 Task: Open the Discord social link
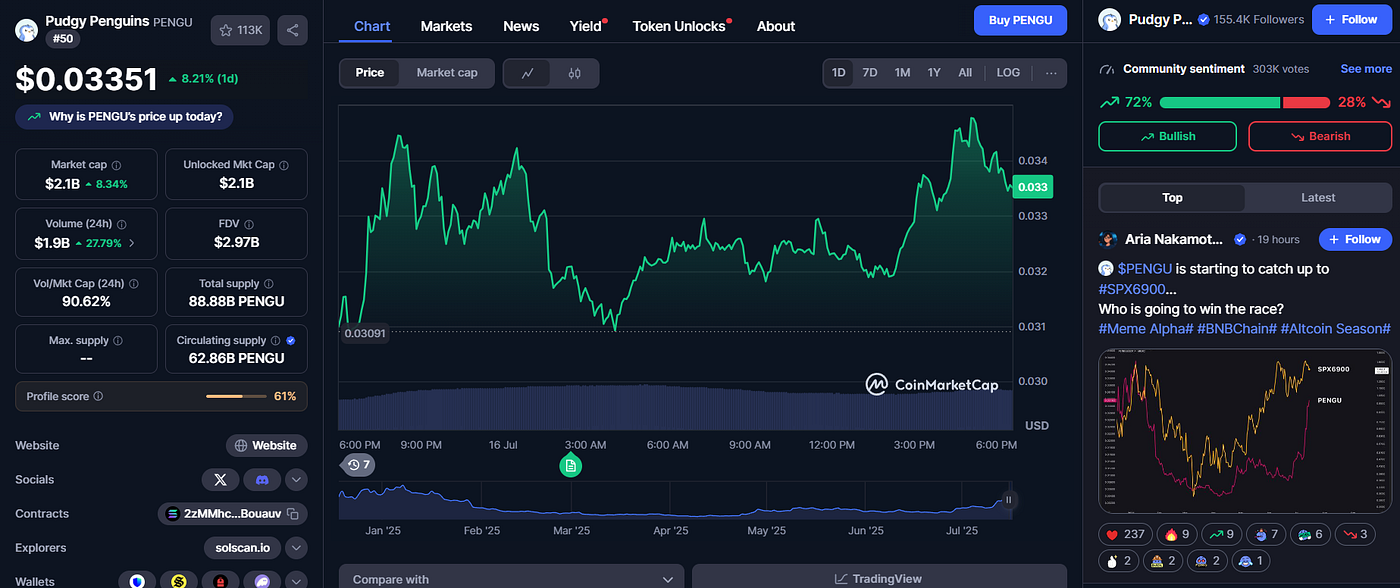tap(262, 480)
